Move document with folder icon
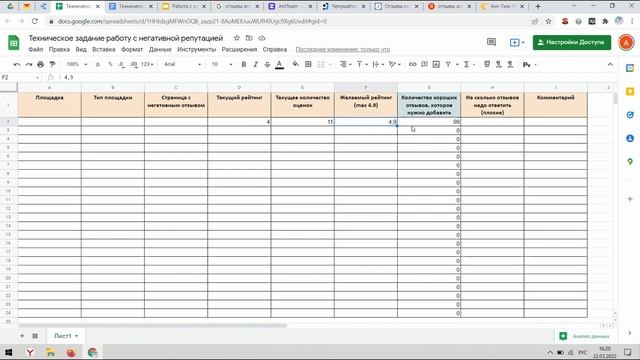640x360 pixels. click(x=249, y=38)
